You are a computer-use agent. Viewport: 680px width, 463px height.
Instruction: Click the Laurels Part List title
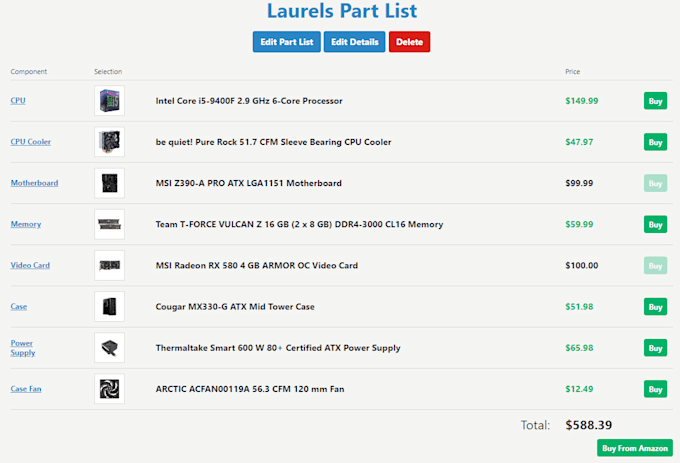pos(342,11)
